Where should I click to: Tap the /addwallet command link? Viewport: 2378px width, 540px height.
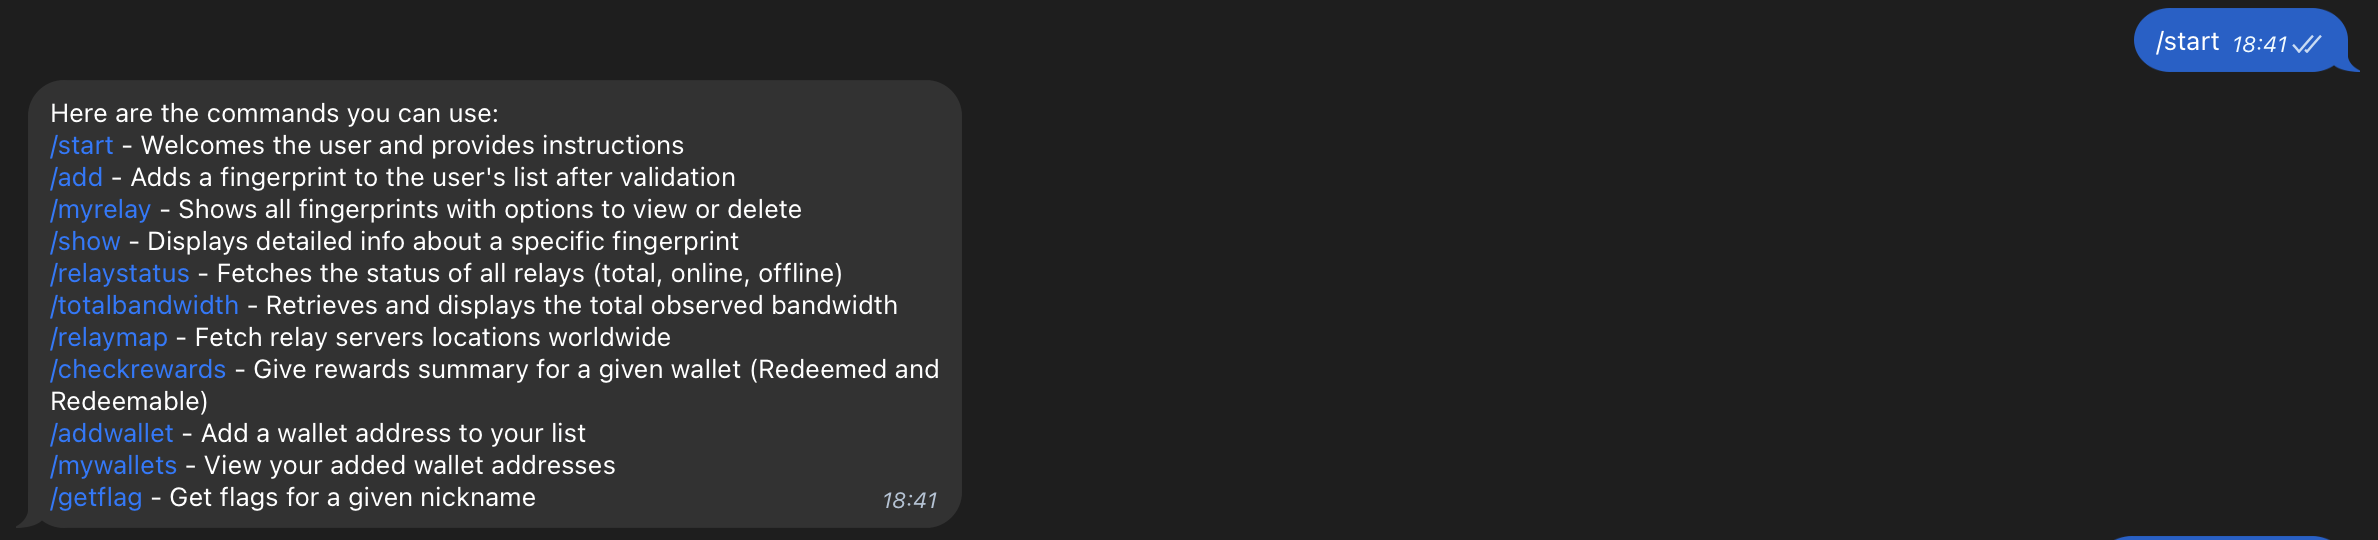point(112,434)
